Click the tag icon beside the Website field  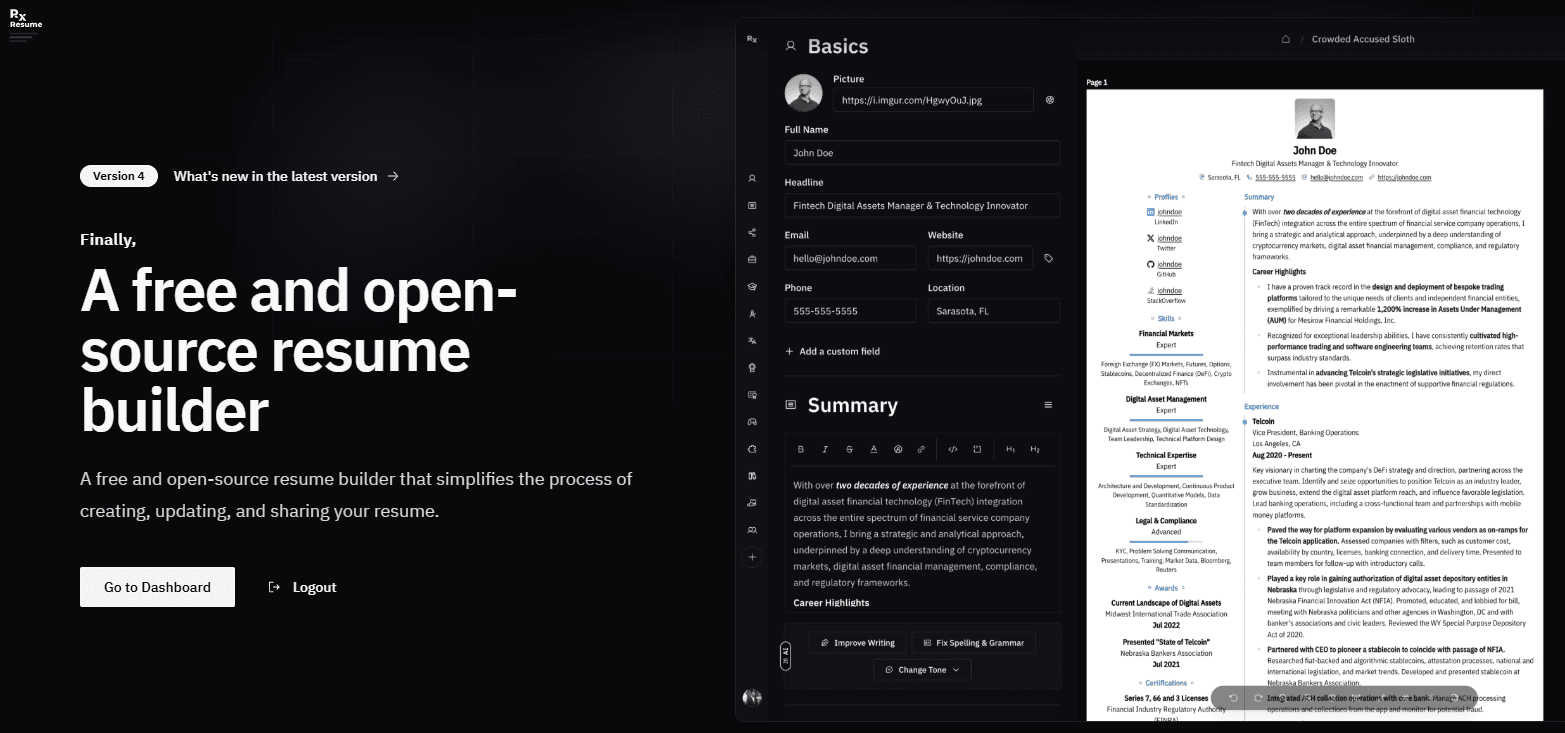coord(1048,257)
